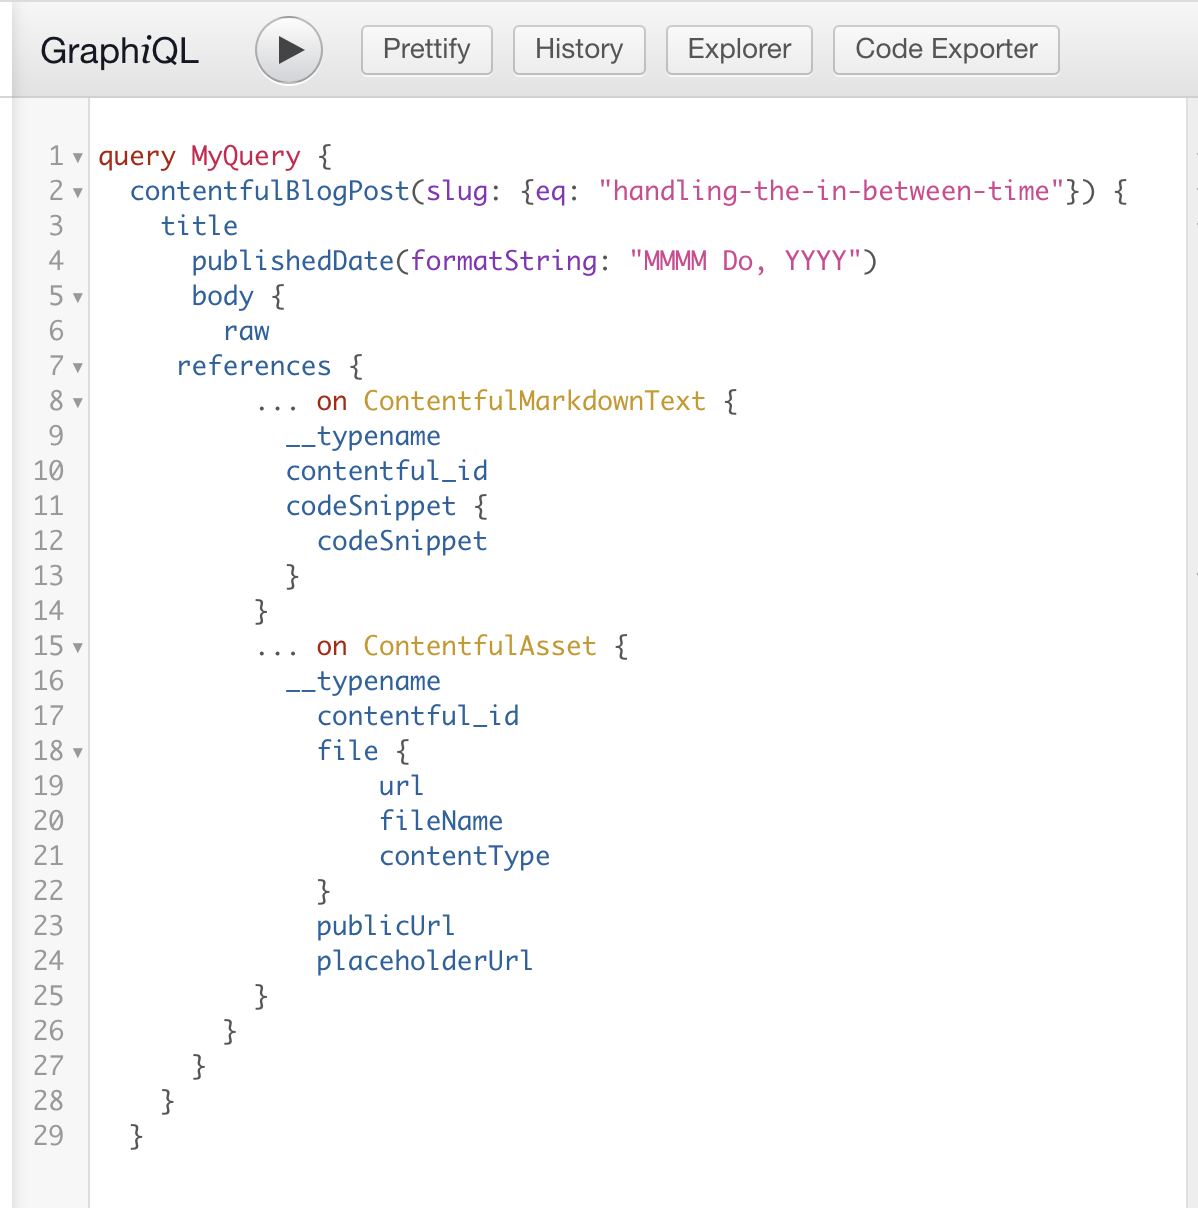Collapse the ContentfulAsset fragment
The height and width of the screenshot is (1208, 1198).
[x=79, y=647]
